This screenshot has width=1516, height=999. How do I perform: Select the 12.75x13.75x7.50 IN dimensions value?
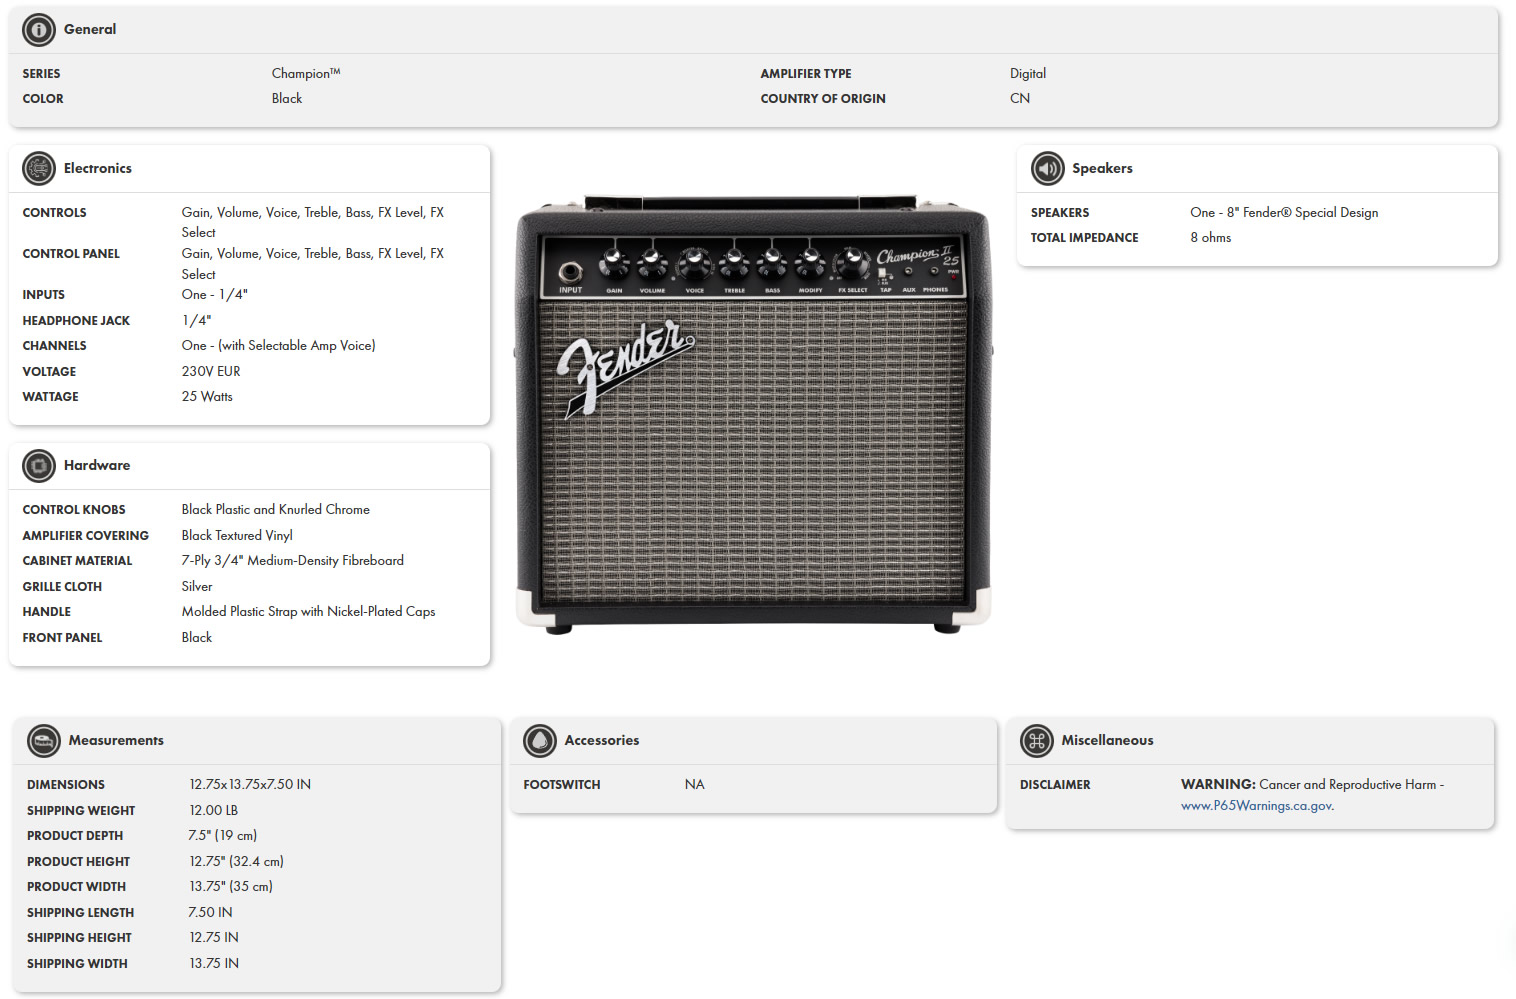point(250,785)
